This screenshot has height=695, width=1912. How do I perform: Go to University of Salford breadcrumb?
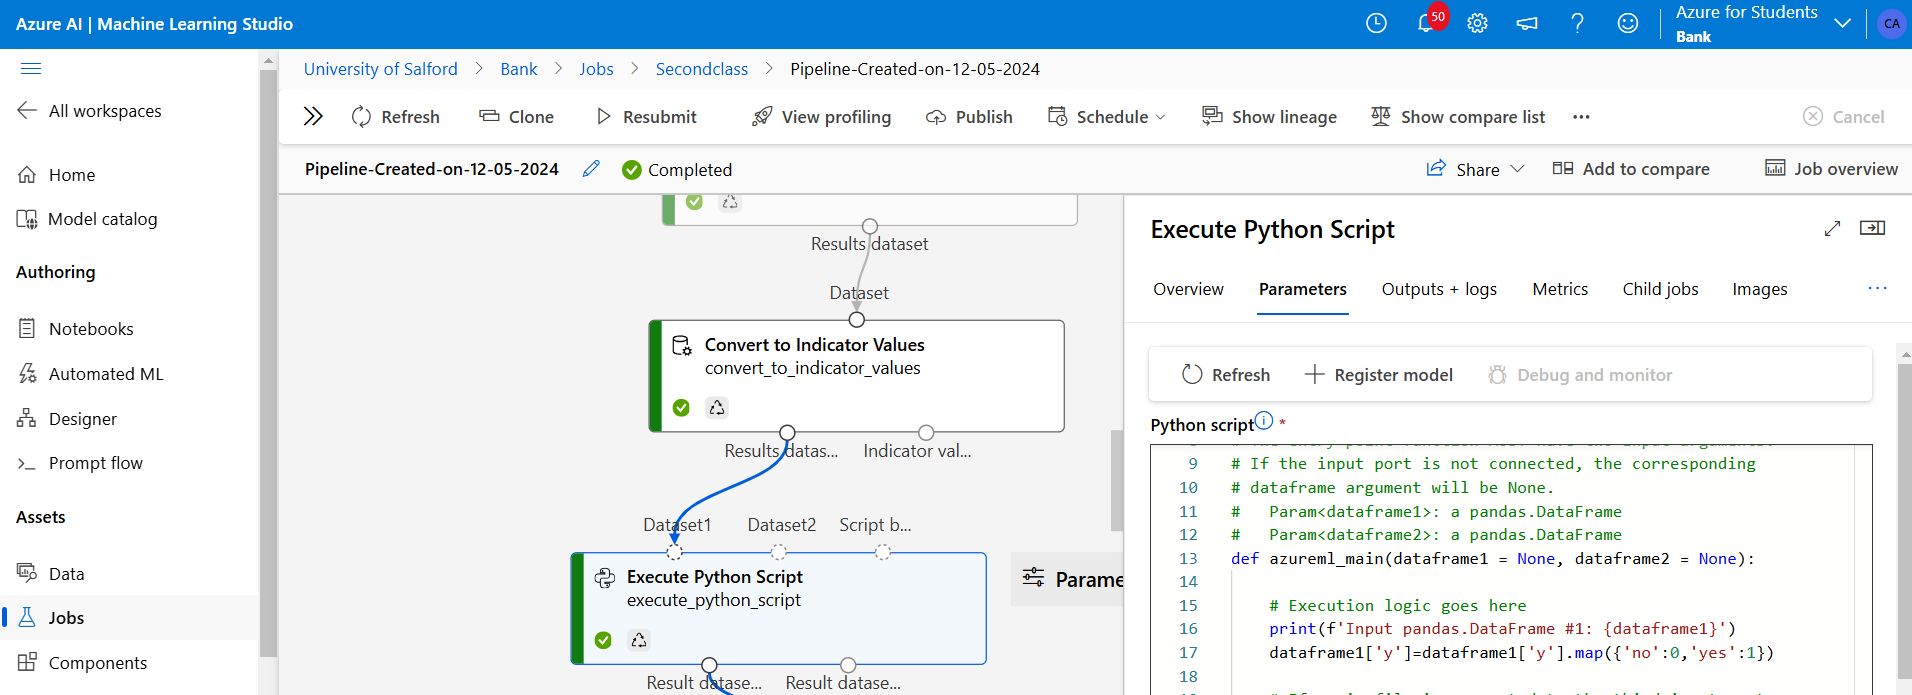coord(380,69)
